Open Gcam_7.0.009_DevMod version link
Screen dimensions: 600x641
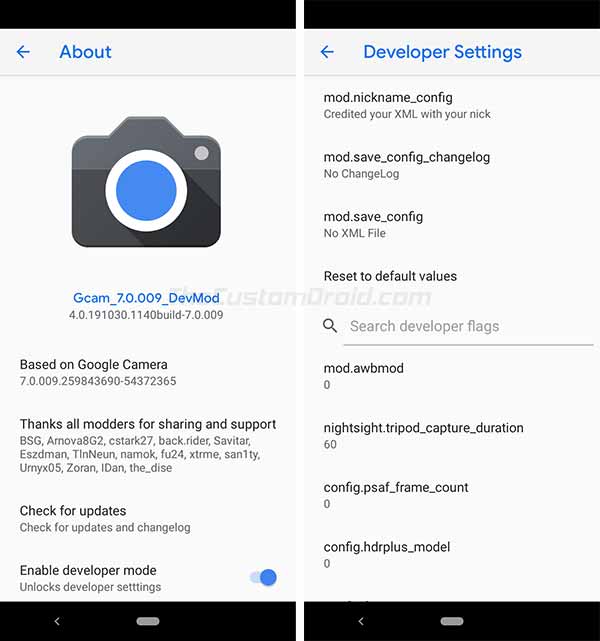coord(146,298)
